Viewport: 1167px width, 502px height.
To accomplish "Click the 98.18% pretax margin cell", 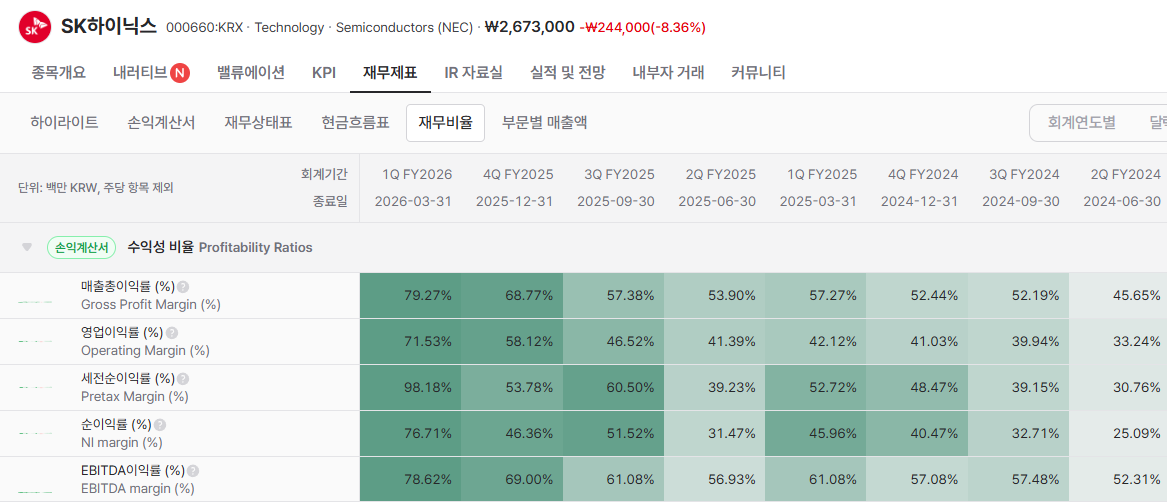I will point(411,388).
